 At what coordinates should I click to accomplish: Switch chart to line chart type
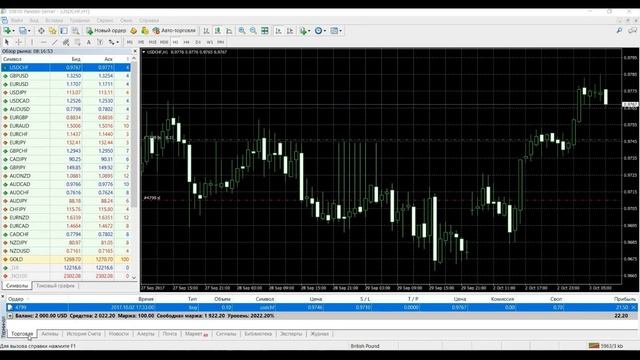pos(229,31)
